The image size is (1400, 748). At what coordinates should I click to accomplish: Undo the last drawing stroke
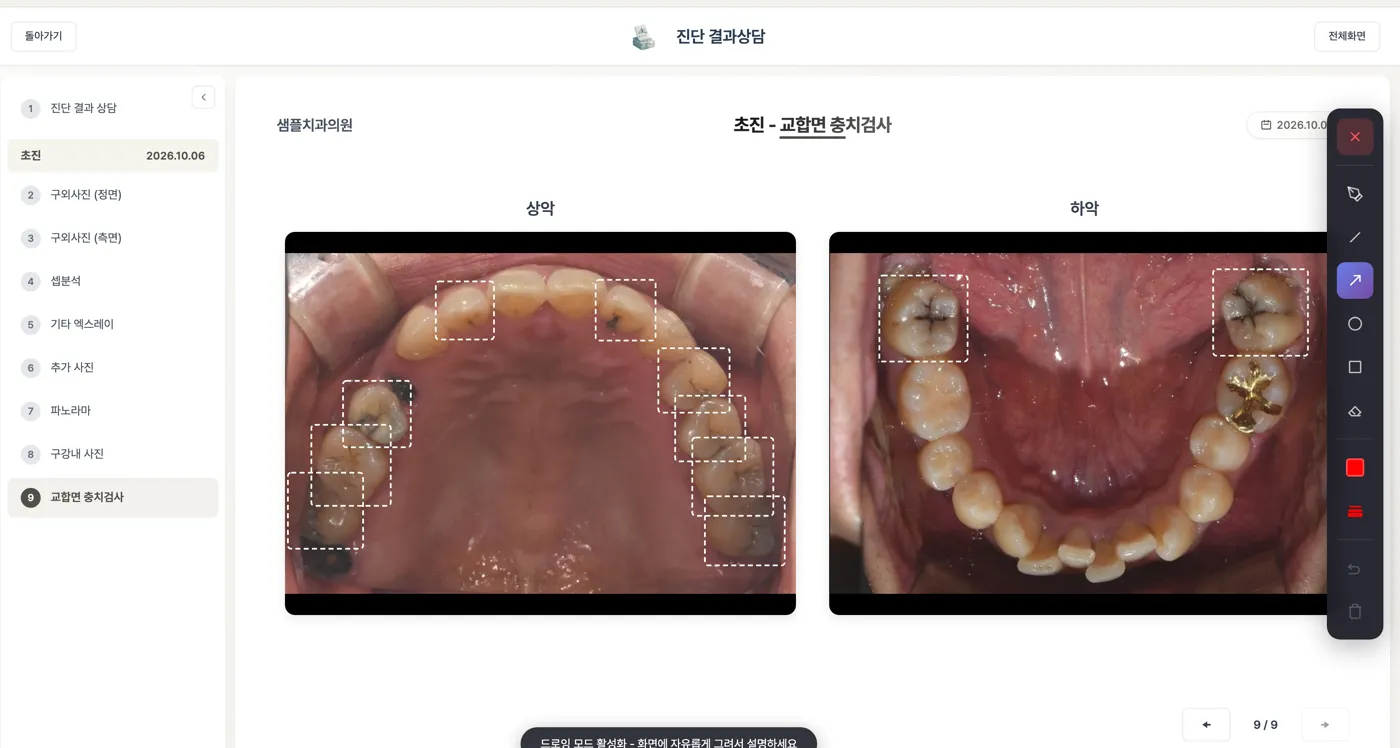click(1355, 569)
